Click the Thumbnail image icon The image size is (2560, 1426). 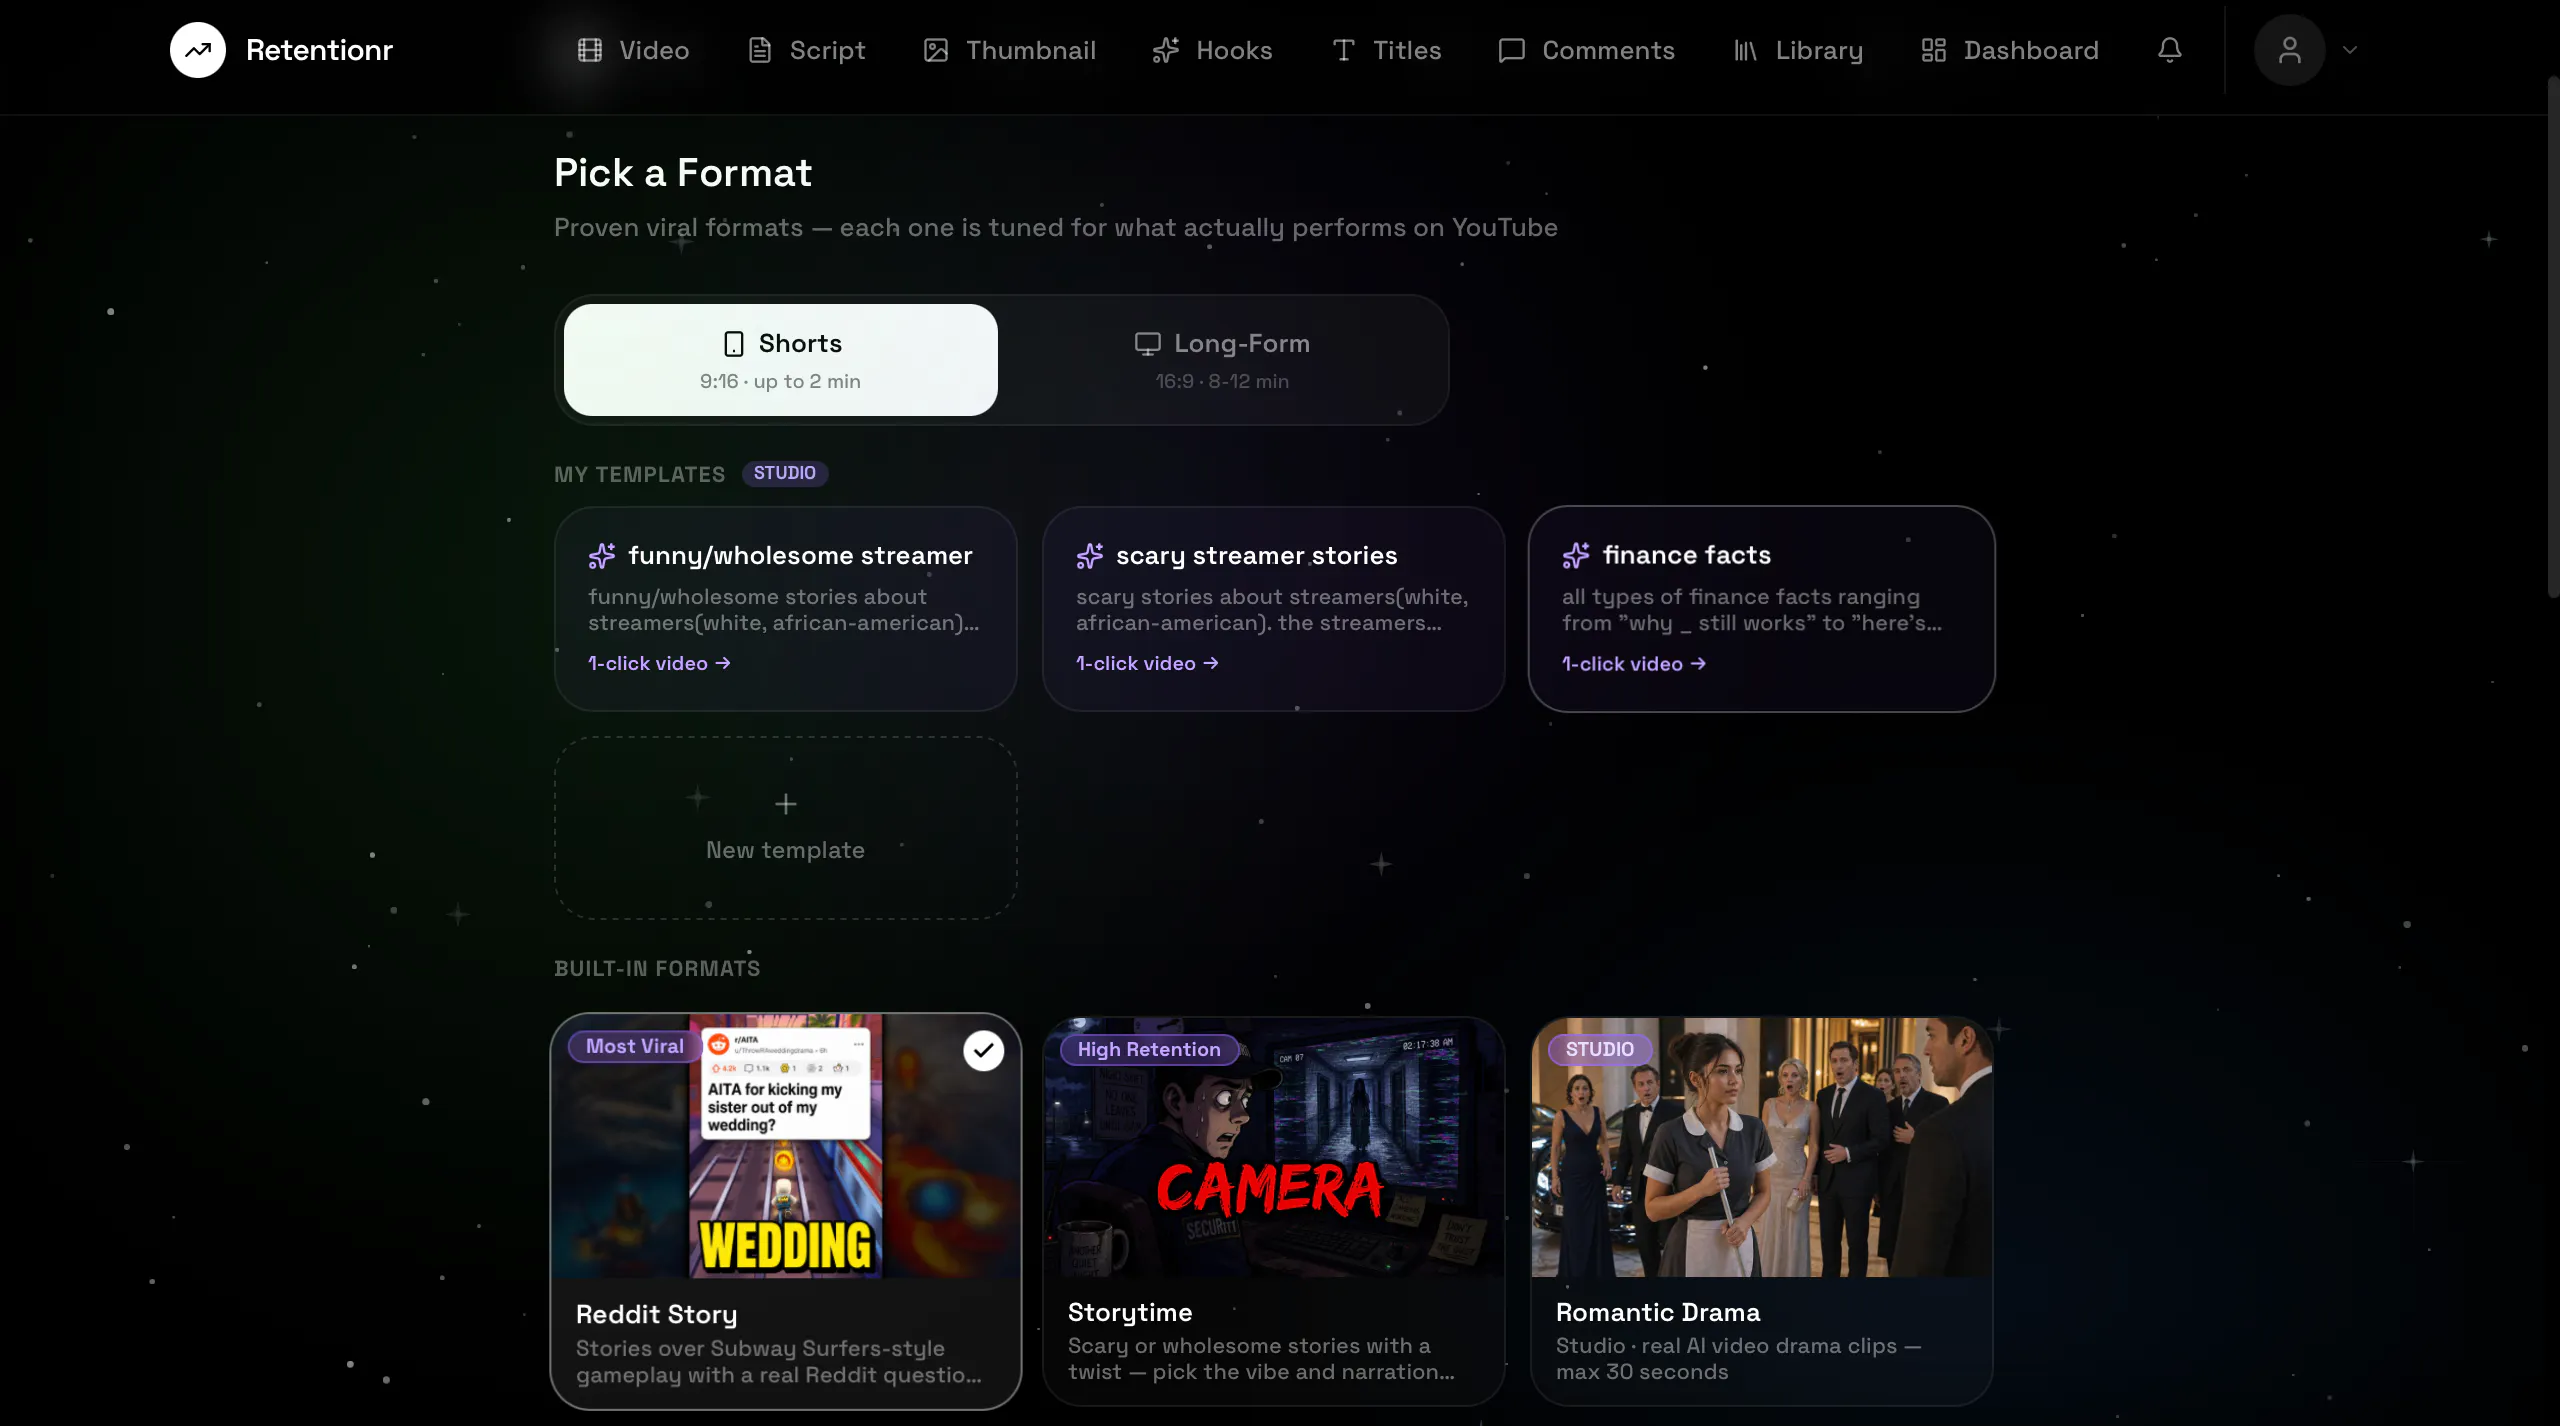(x=936, y=50)
